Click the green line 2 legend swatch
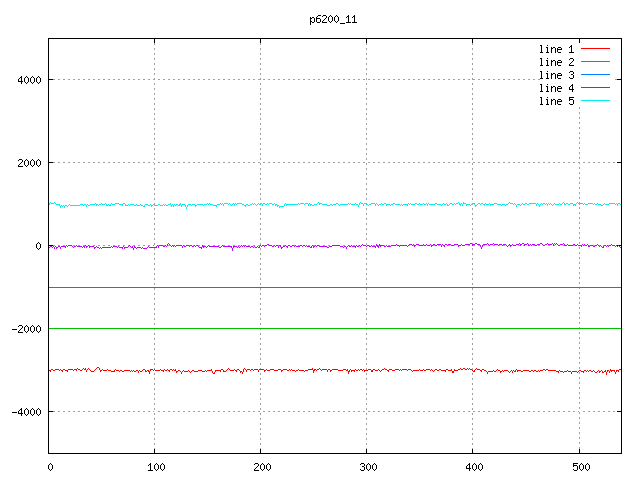The width and height of the screenshot is (640, 480). (x=595, y=62)
